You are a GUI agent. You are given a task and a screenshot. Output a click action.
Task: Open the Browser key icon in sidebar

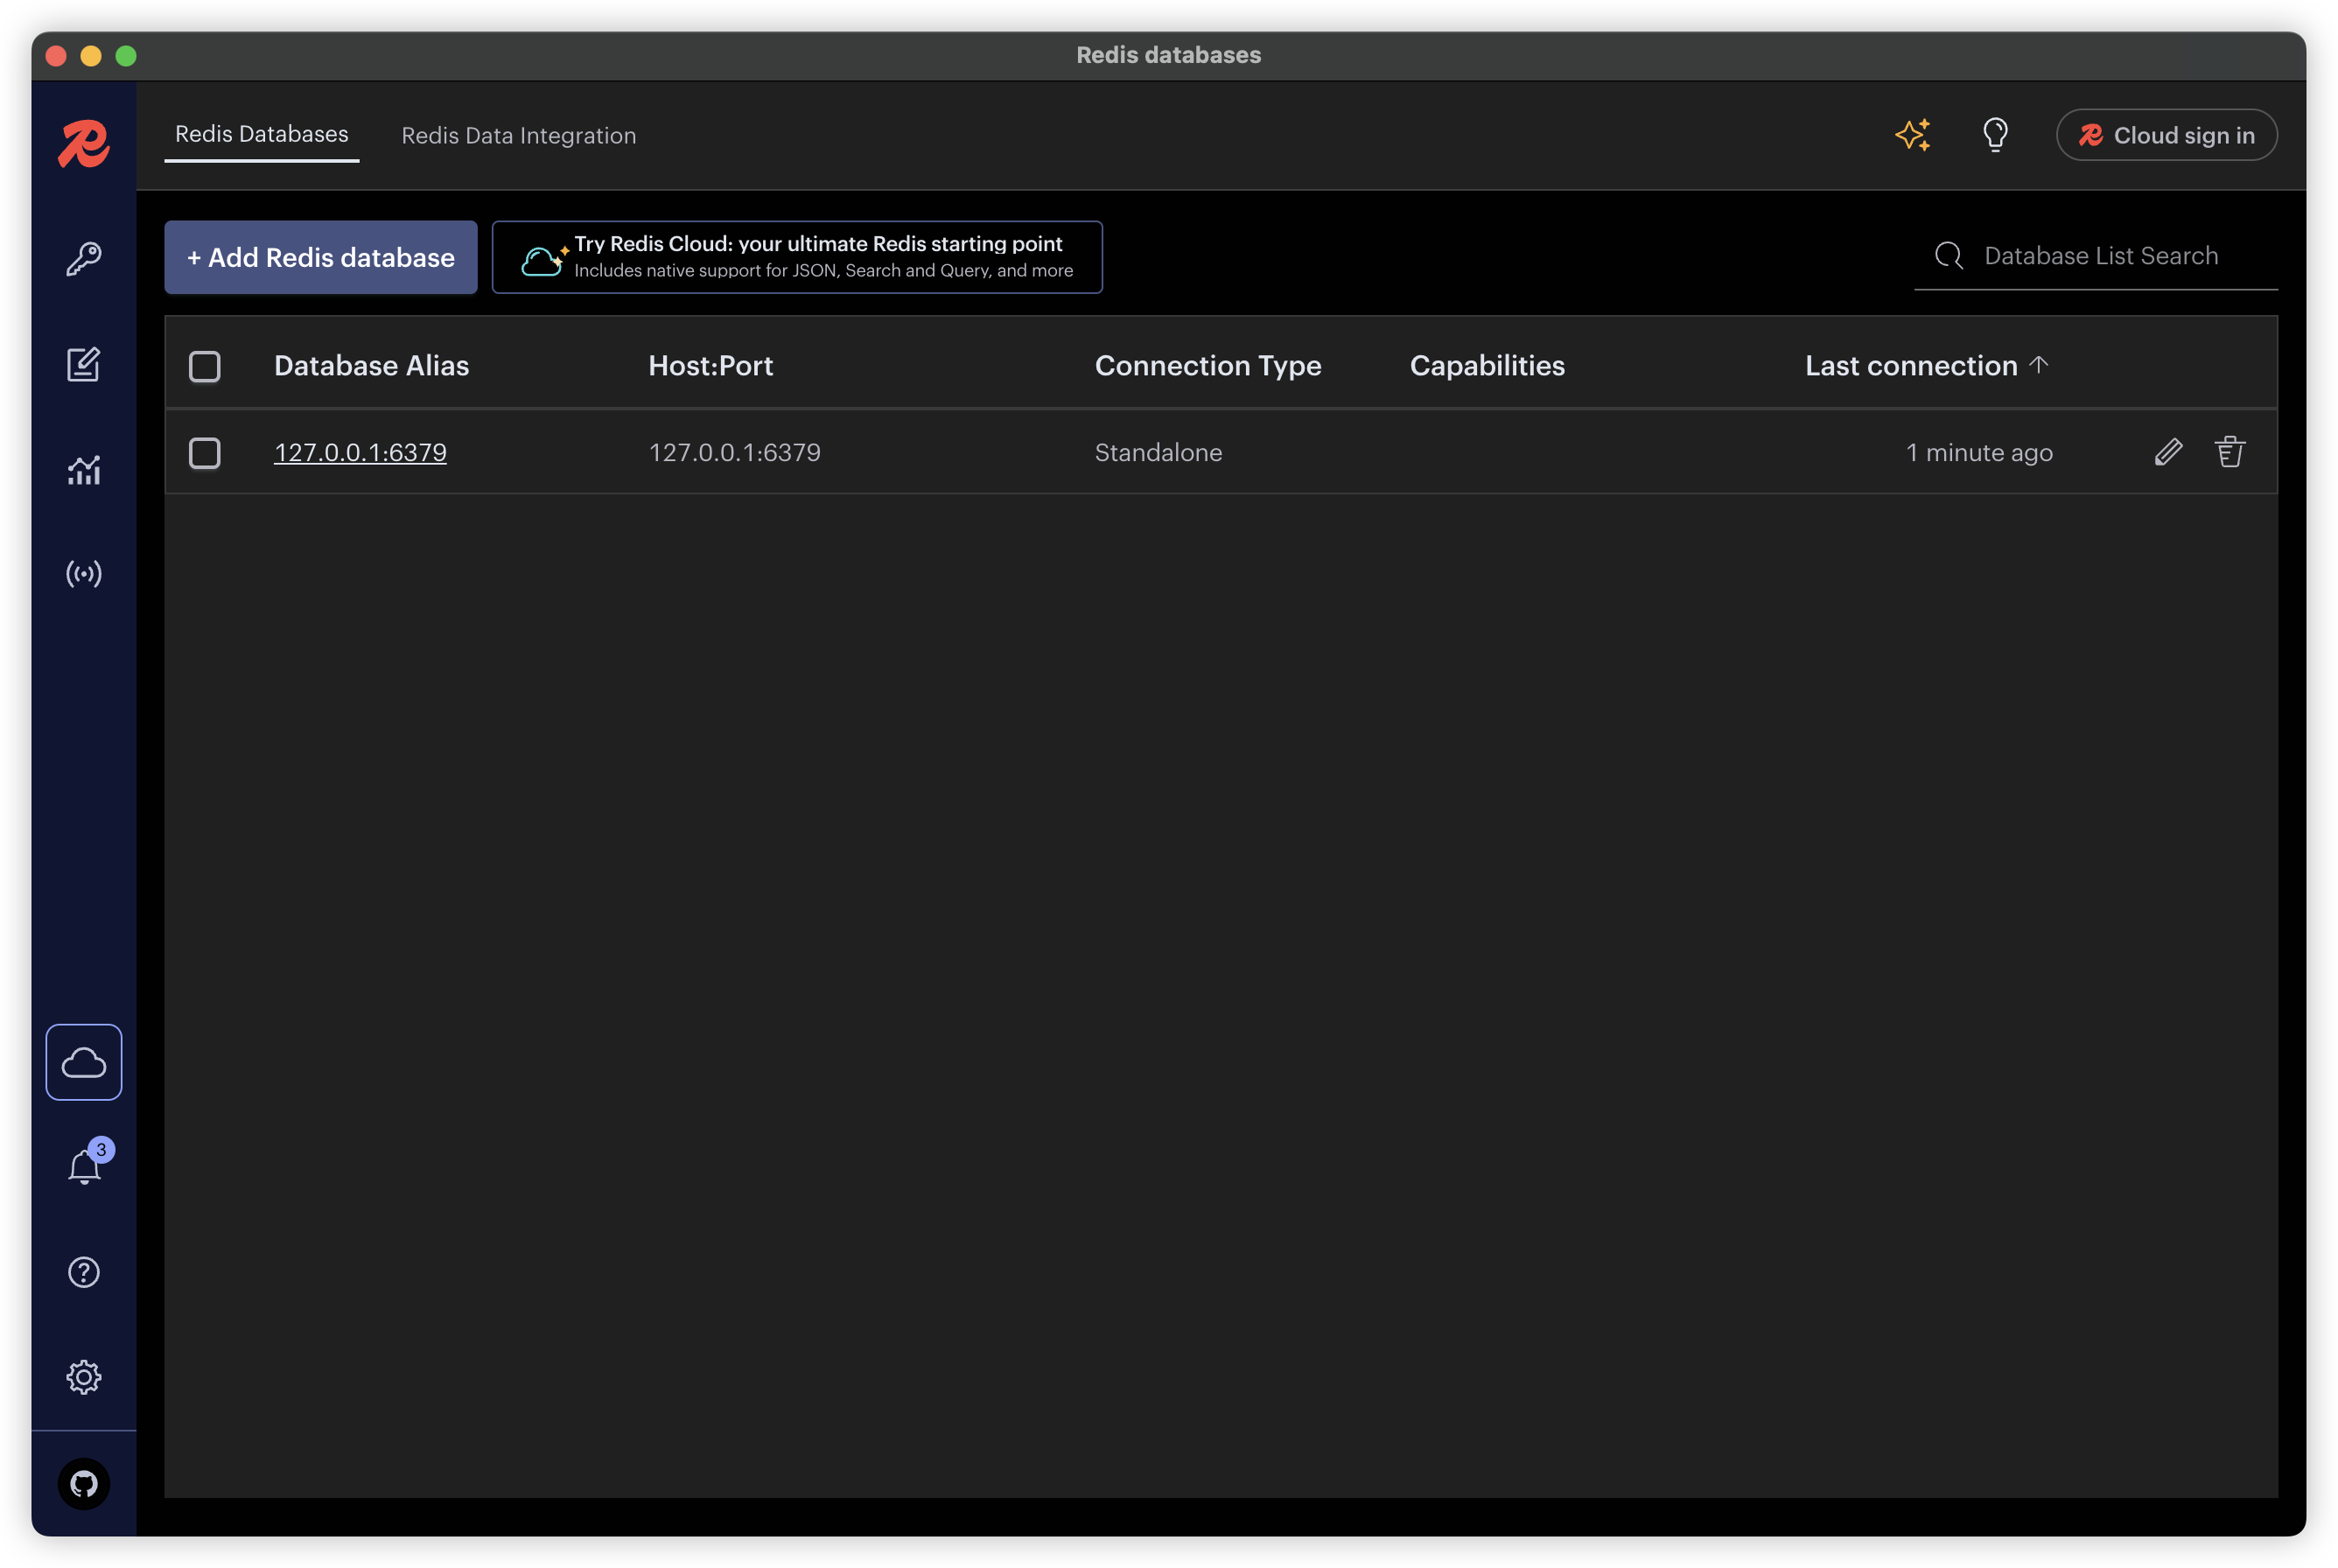pos(84,259)
